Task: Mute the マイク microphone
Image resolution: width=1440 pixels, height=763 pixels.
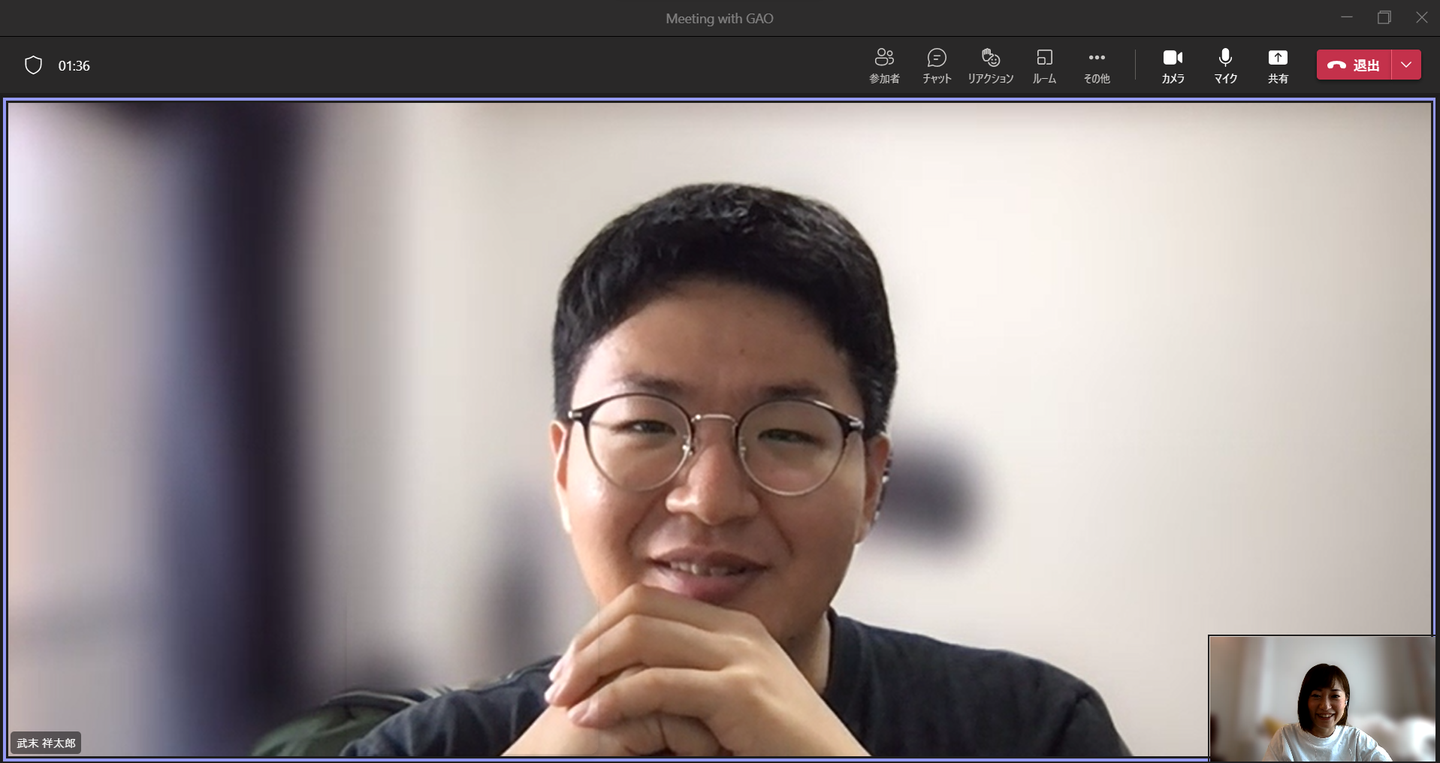Action: click(1225, 65)
